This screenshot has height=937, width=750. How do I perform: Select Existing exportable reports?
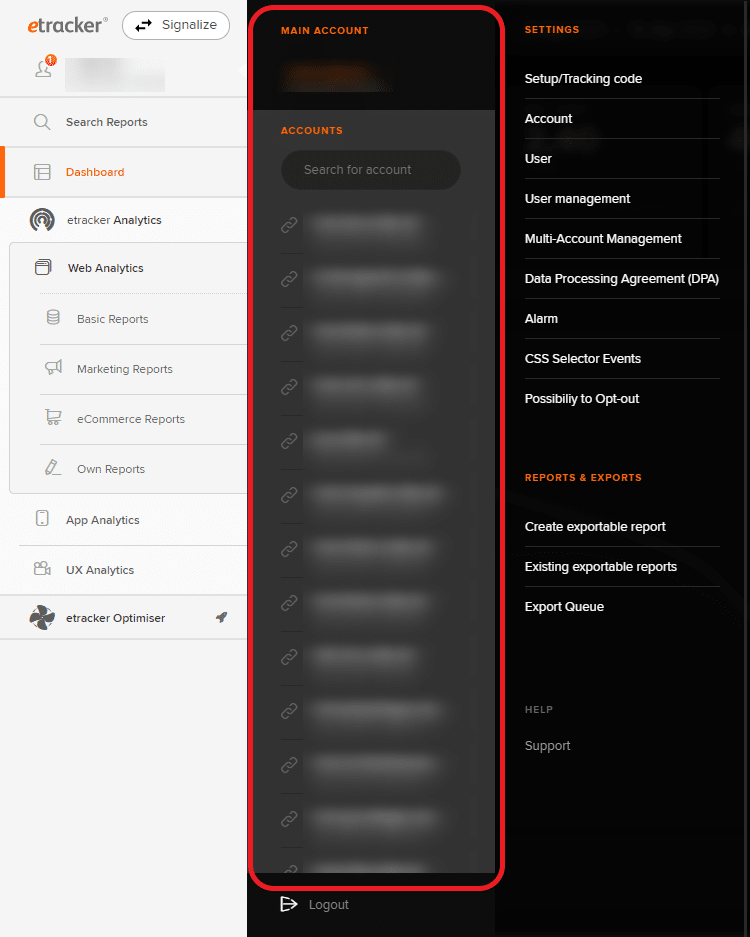[601, 567]
